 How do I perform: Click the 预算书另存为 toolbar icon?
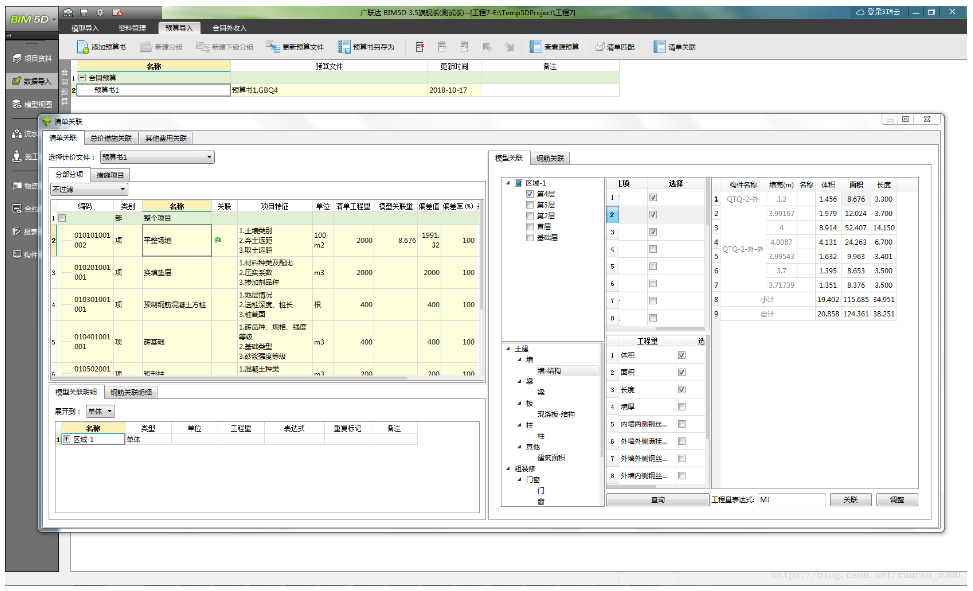tap(344, 47)
